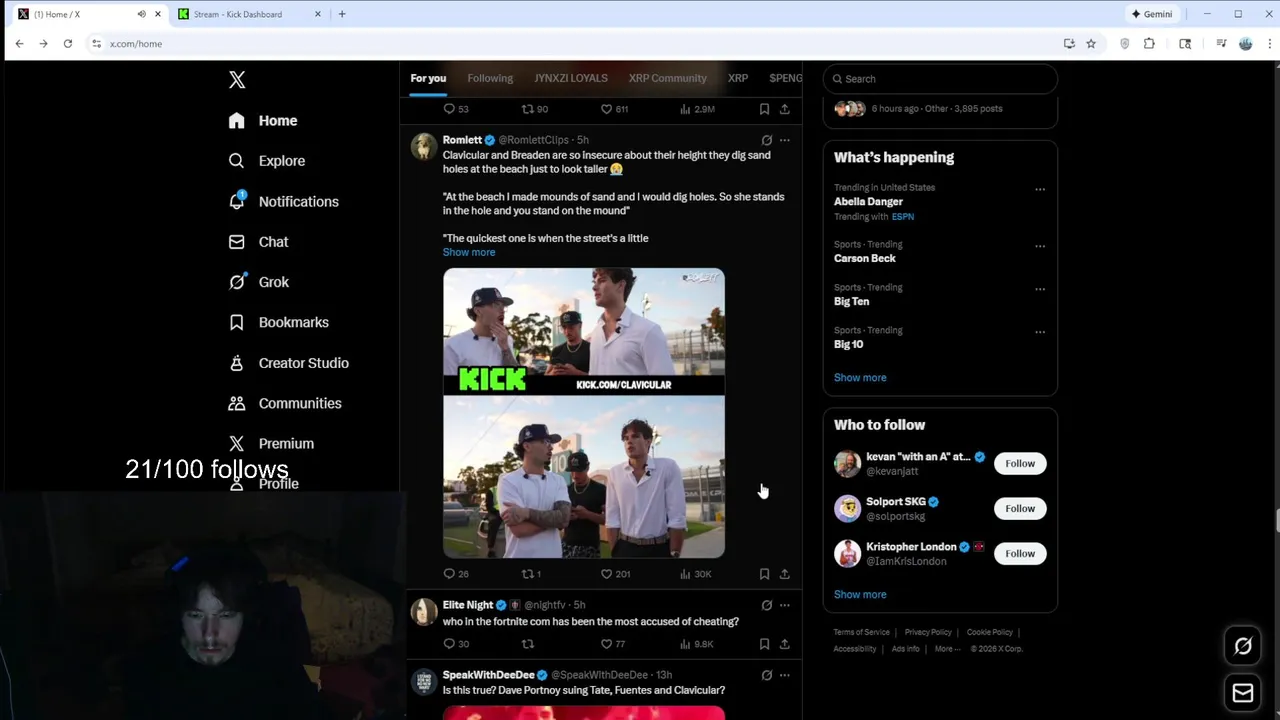Open more options for Big 10 trend

[1040, 332]
